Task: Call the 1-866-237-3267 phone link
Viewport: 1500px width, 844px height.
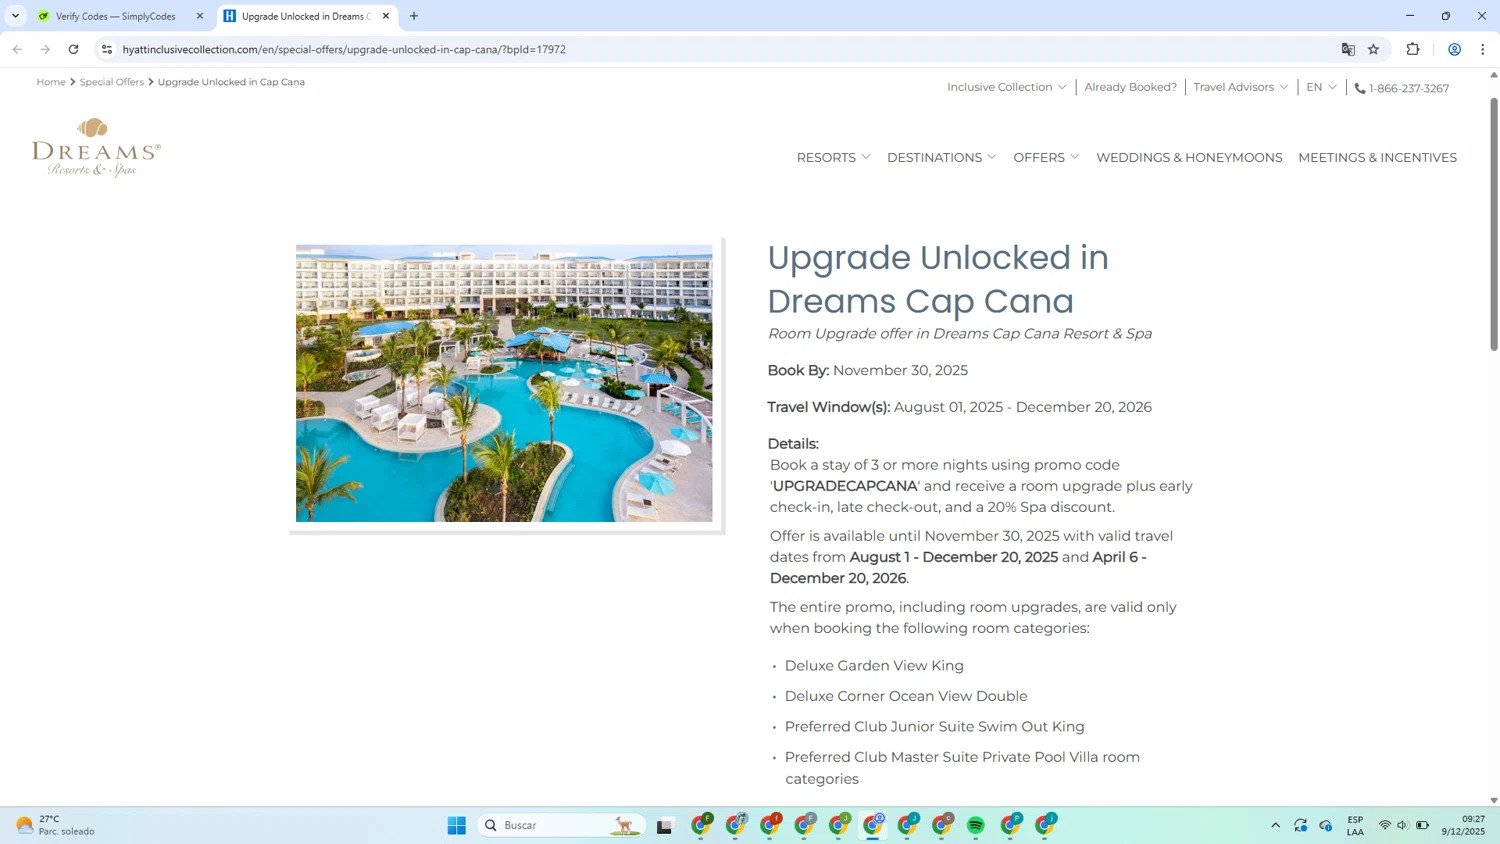Action: (1409, 88)
